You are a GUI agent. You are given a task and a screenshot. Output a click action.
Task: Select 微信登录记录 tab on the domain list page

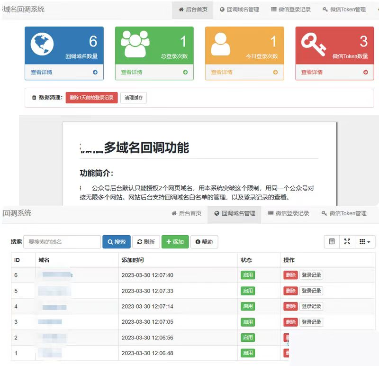(x=289, y=213)
